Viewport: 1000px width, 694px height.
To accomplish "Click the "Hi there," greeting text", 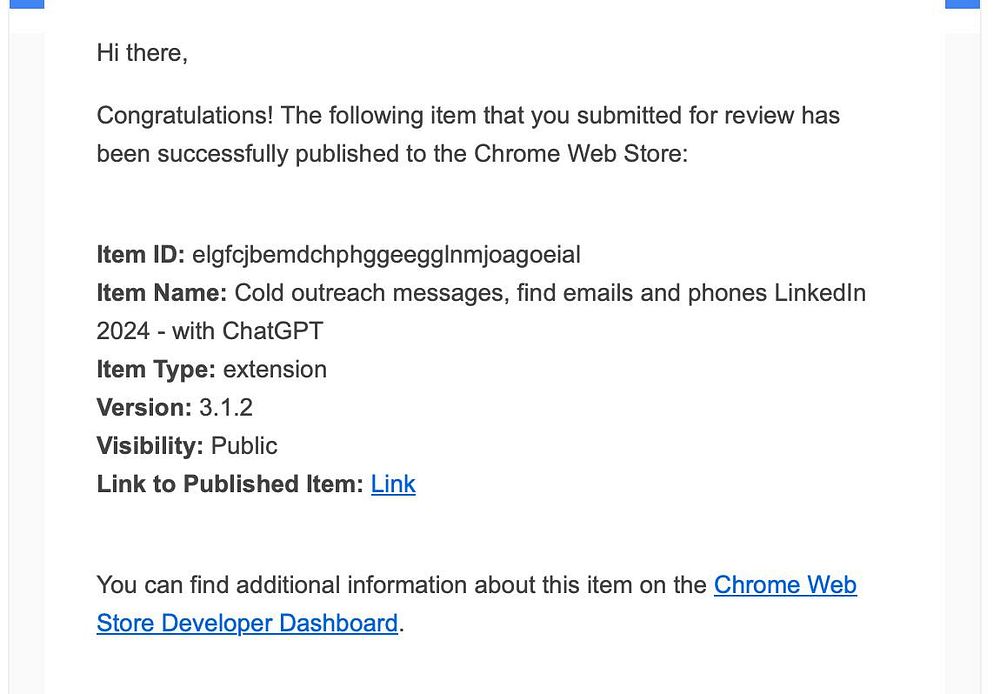I will click(142, 53).
